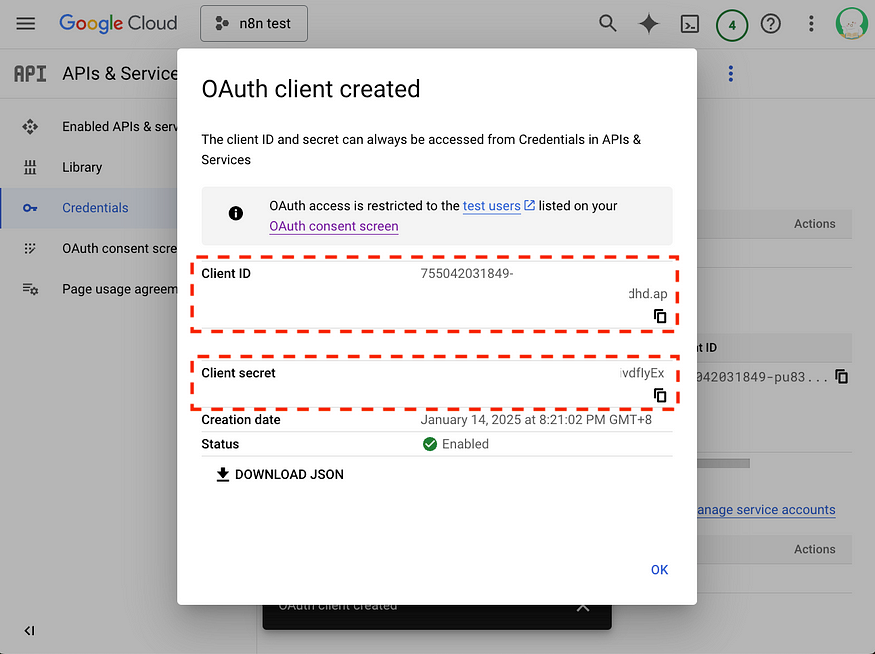Screen dimensions: 875x654
Task: Open the OAuth consent screen link in dialog
Action: 334,226
